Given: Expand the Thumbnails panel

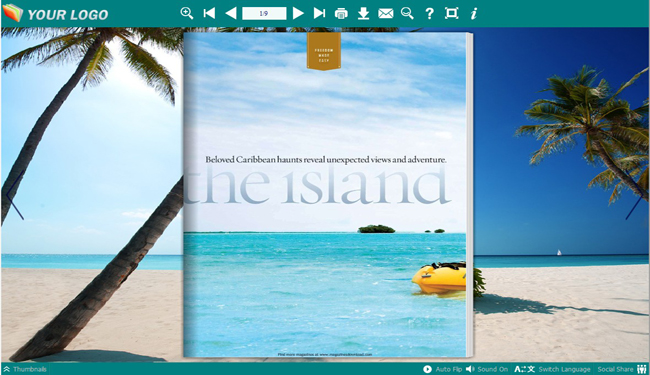Looking at the screenshot, I should 25,369.
